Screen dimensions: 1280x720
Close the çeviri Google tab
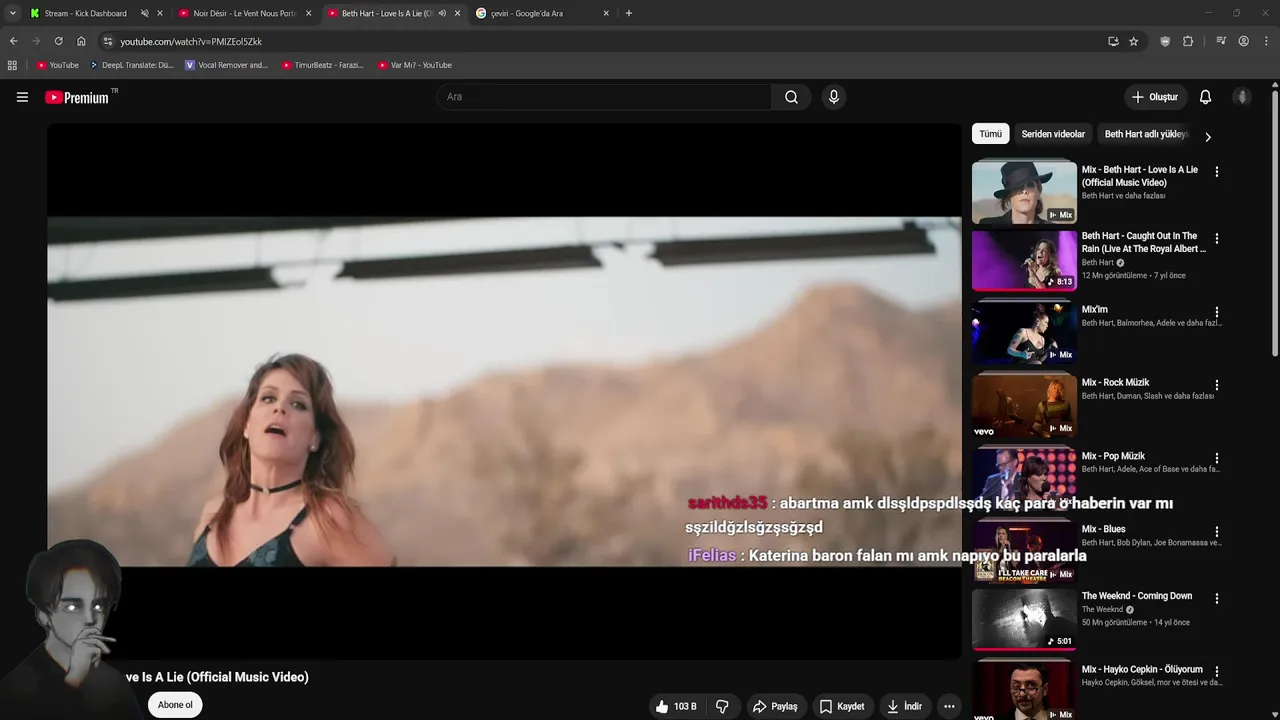[x=606, y=13]
